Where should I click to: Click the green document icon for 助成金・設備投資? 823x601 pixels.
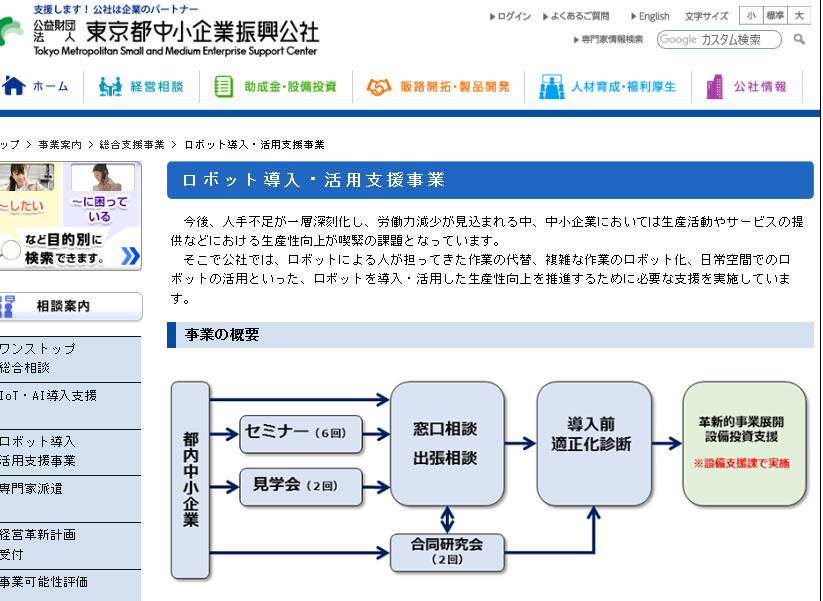pyautogui.click(x=223, y=87)
